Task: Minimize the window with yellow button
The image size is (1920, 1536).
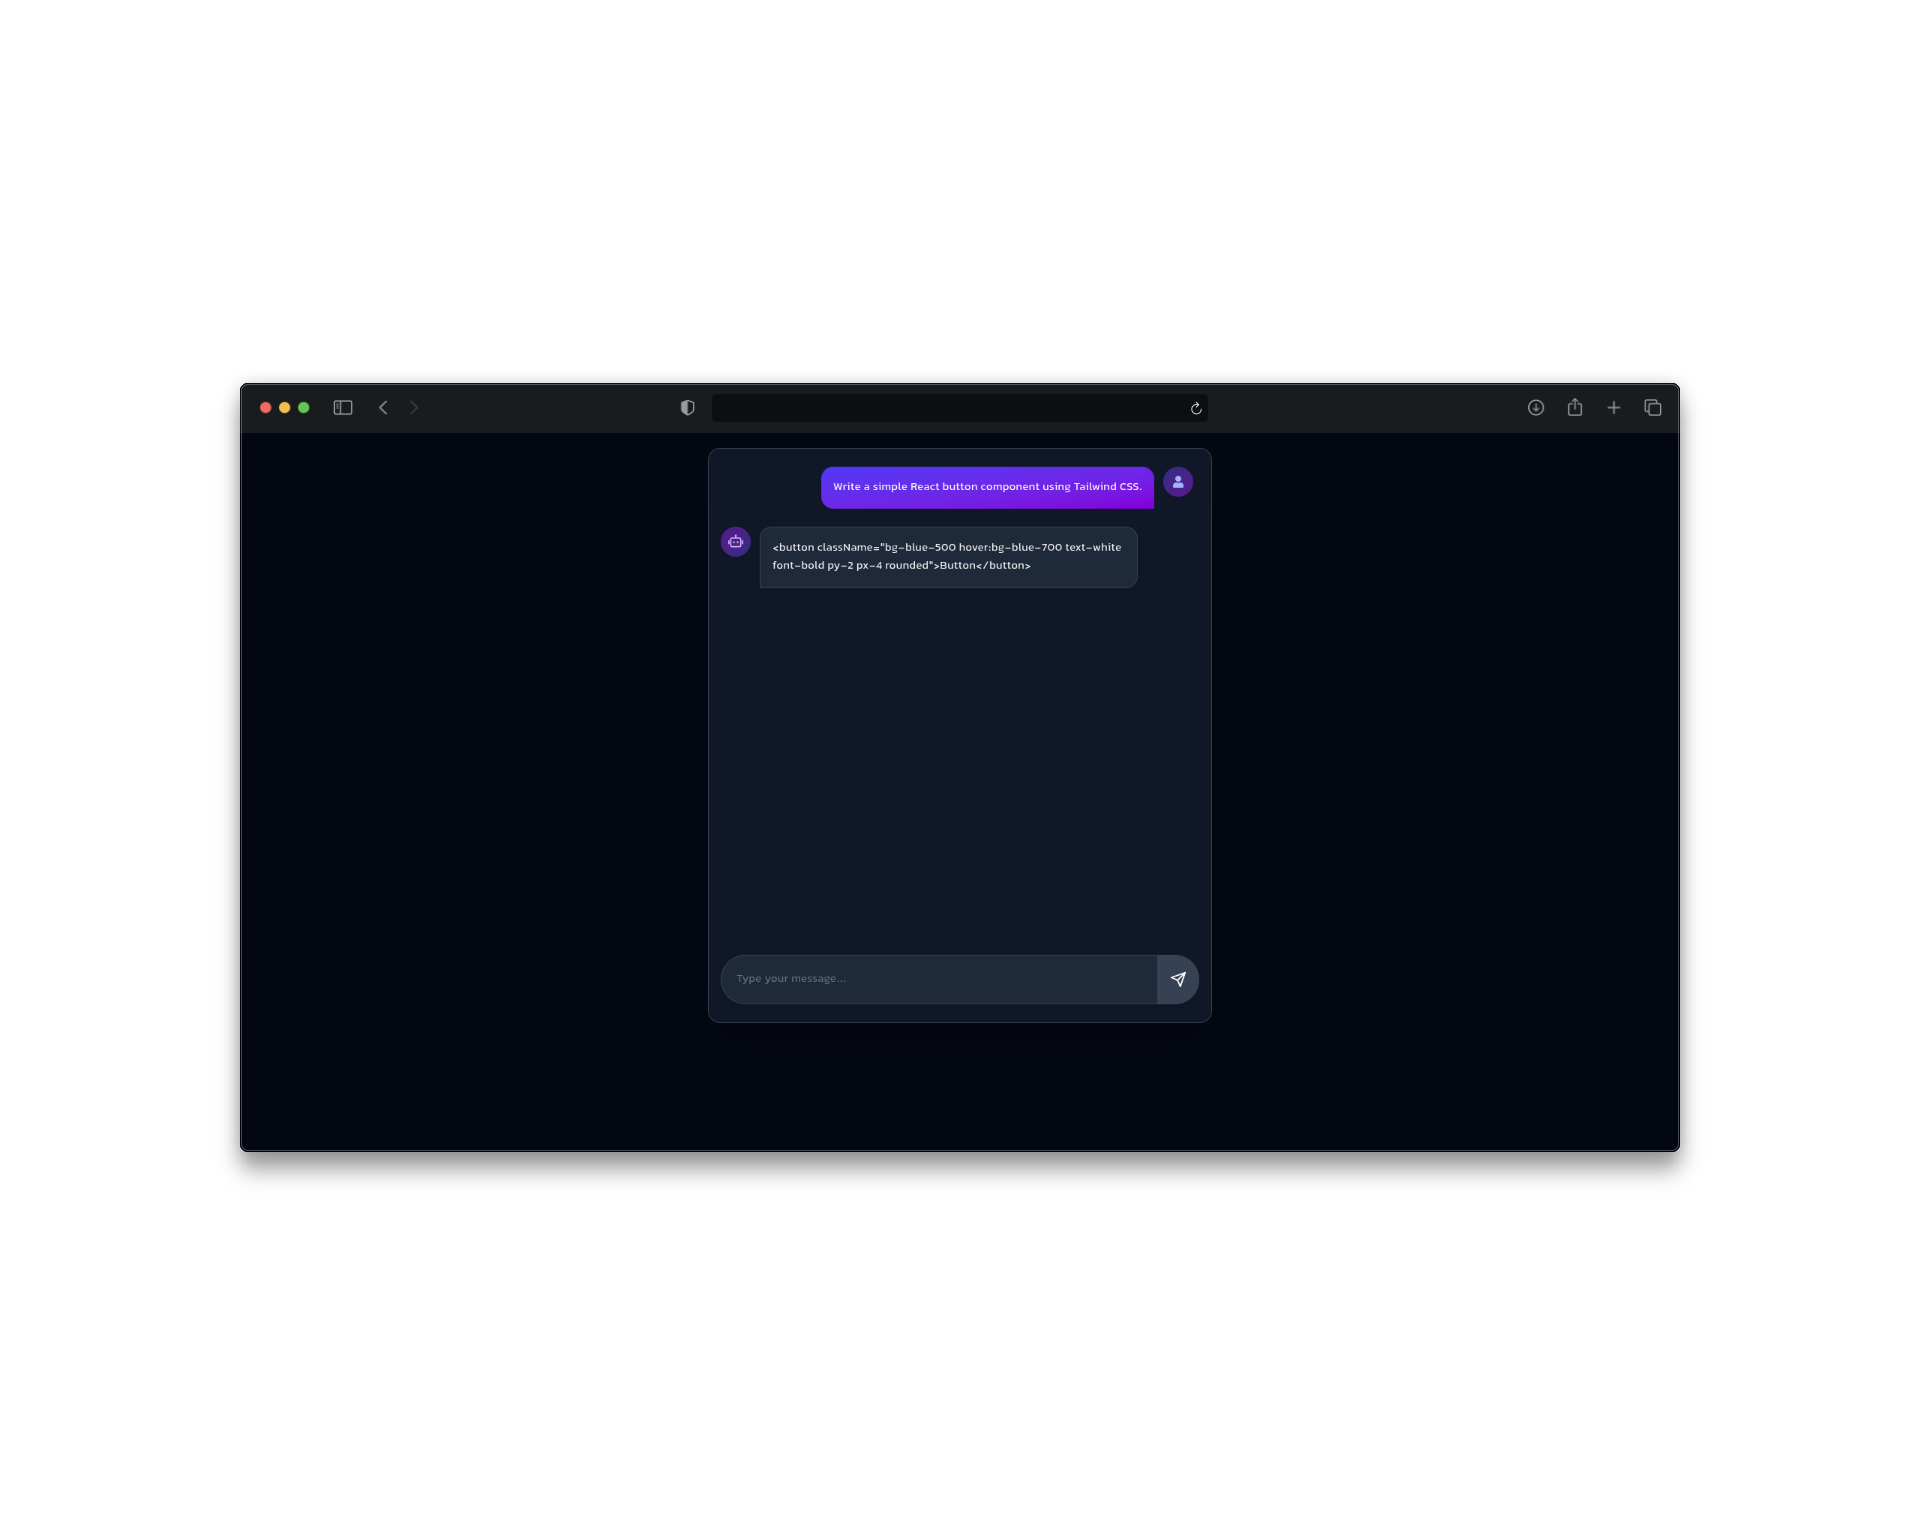Action: click(285, 408)
